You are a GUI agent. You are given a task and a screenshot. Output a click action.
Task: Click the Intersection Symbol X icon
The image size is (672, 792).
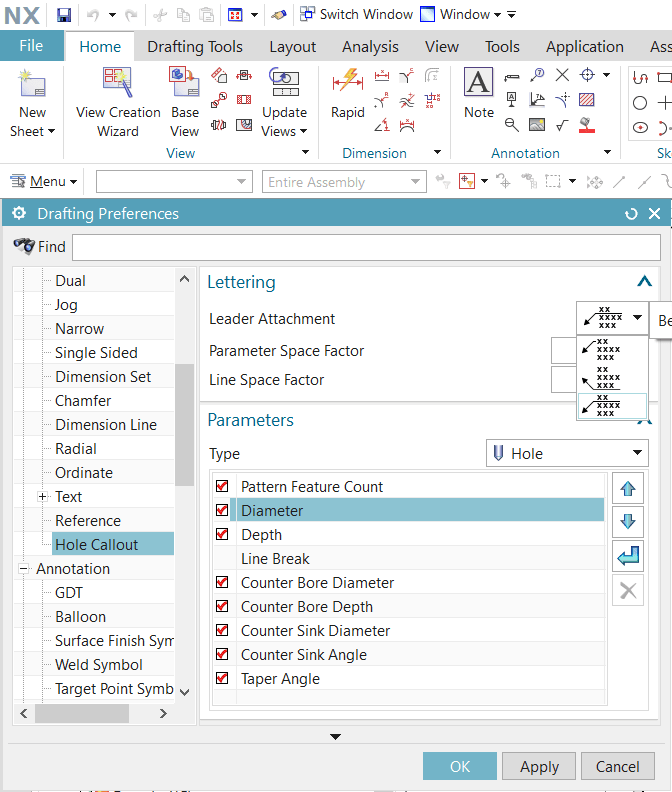pos(562,75)
